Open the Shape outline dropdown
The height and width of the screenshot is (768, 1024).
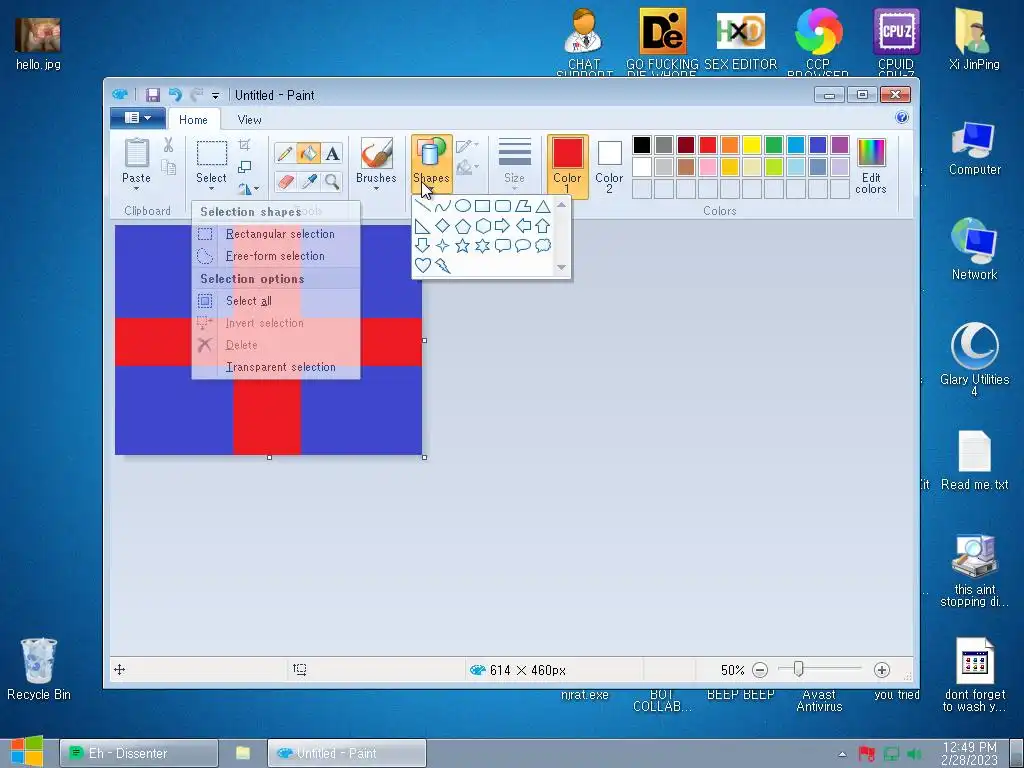[467, 146]
